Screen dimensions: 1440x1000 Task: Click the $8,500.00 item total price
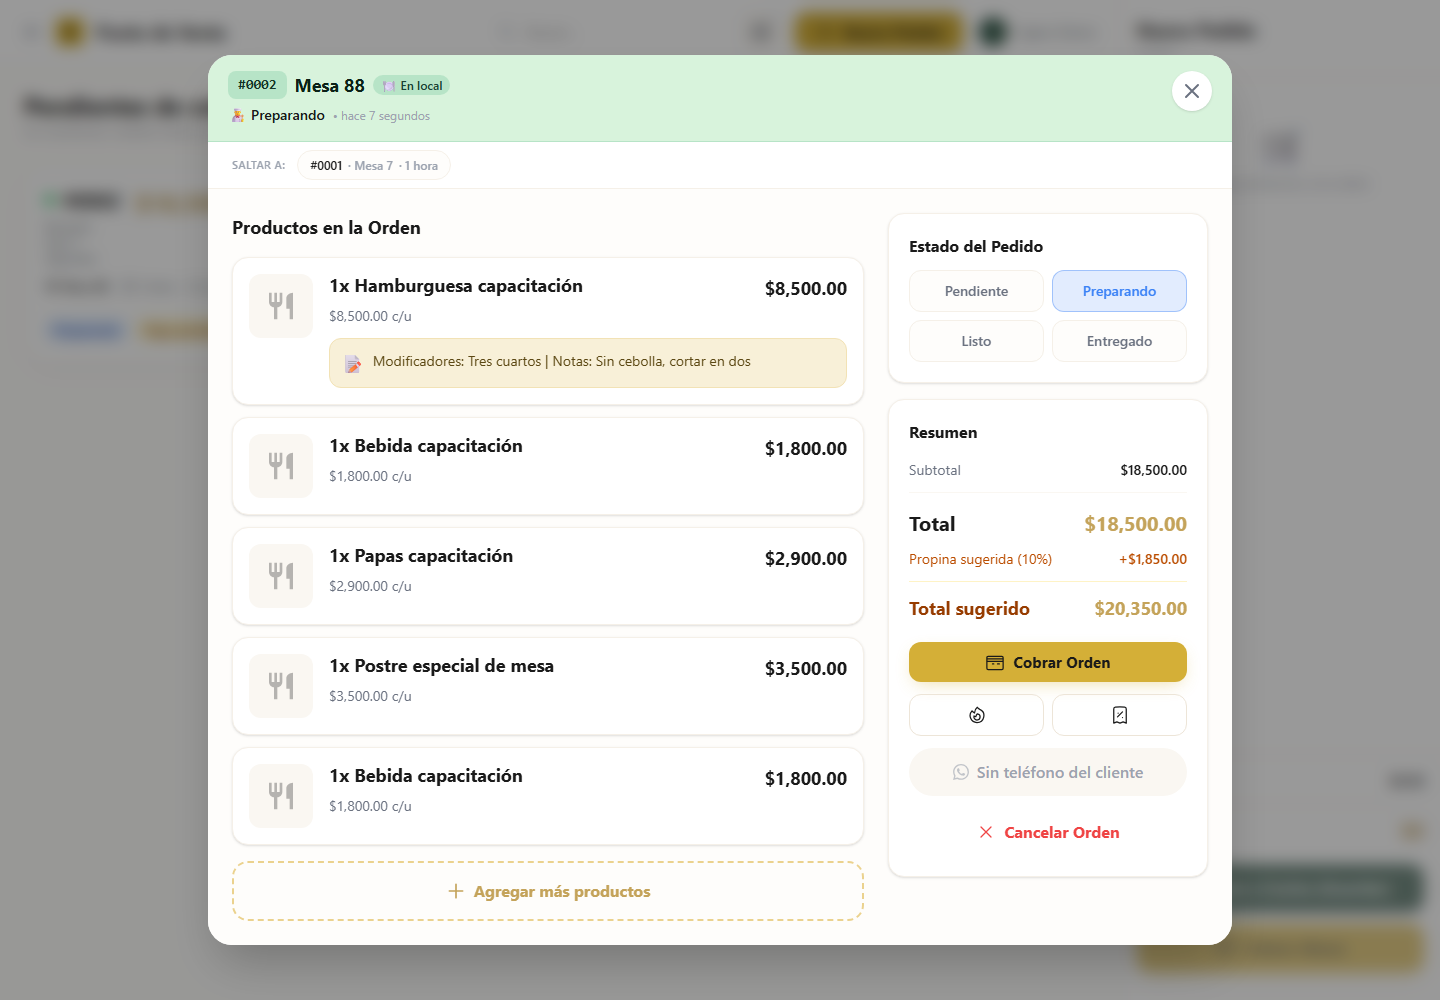806,289
